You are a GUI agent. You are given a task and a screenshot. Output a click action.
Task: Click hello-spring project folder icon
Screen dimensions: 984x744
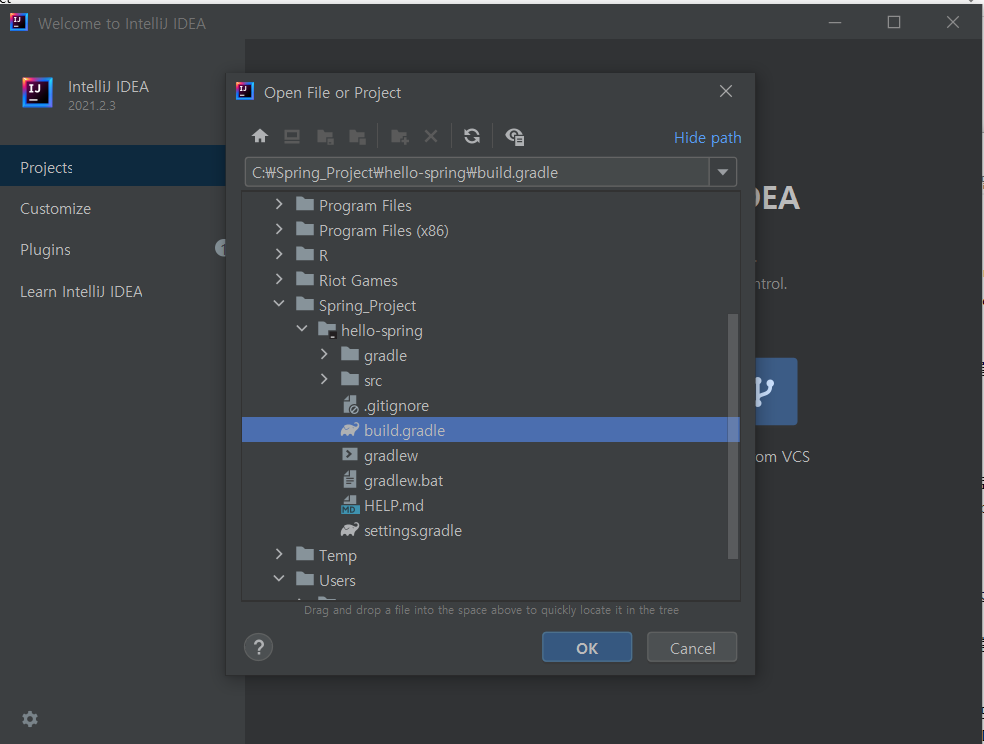tap(328, 329)
